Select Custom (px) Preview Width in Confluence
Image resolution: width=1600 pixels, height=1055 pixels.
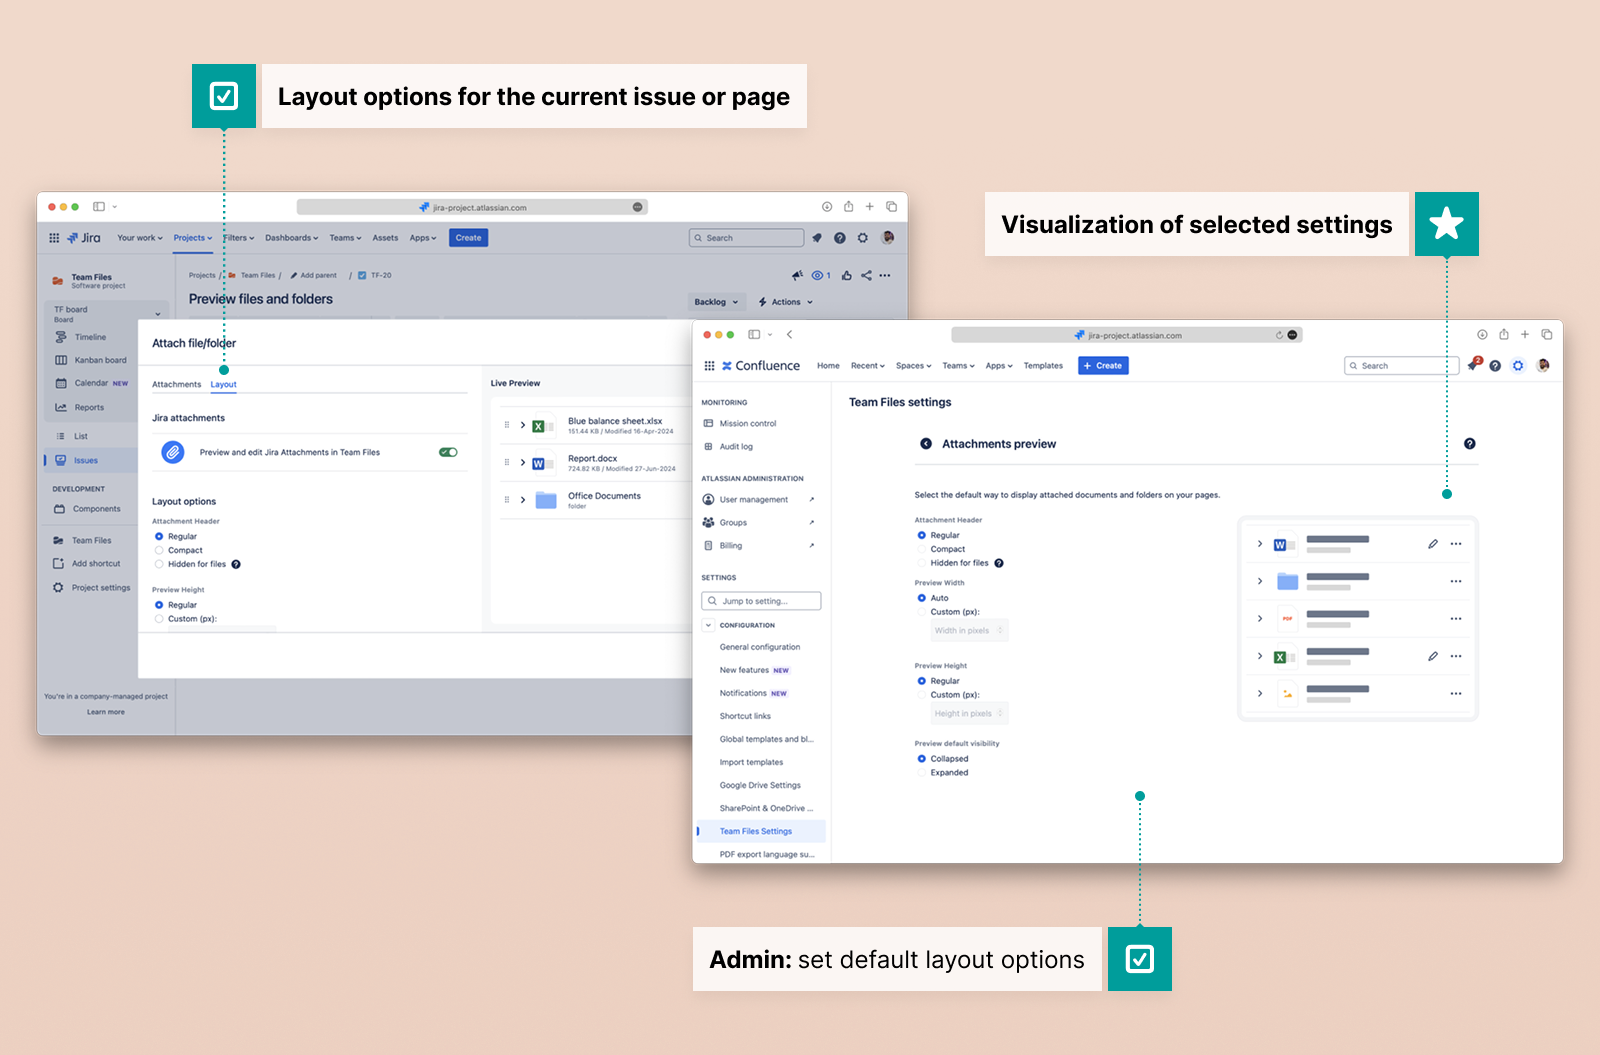click(922, 612)
